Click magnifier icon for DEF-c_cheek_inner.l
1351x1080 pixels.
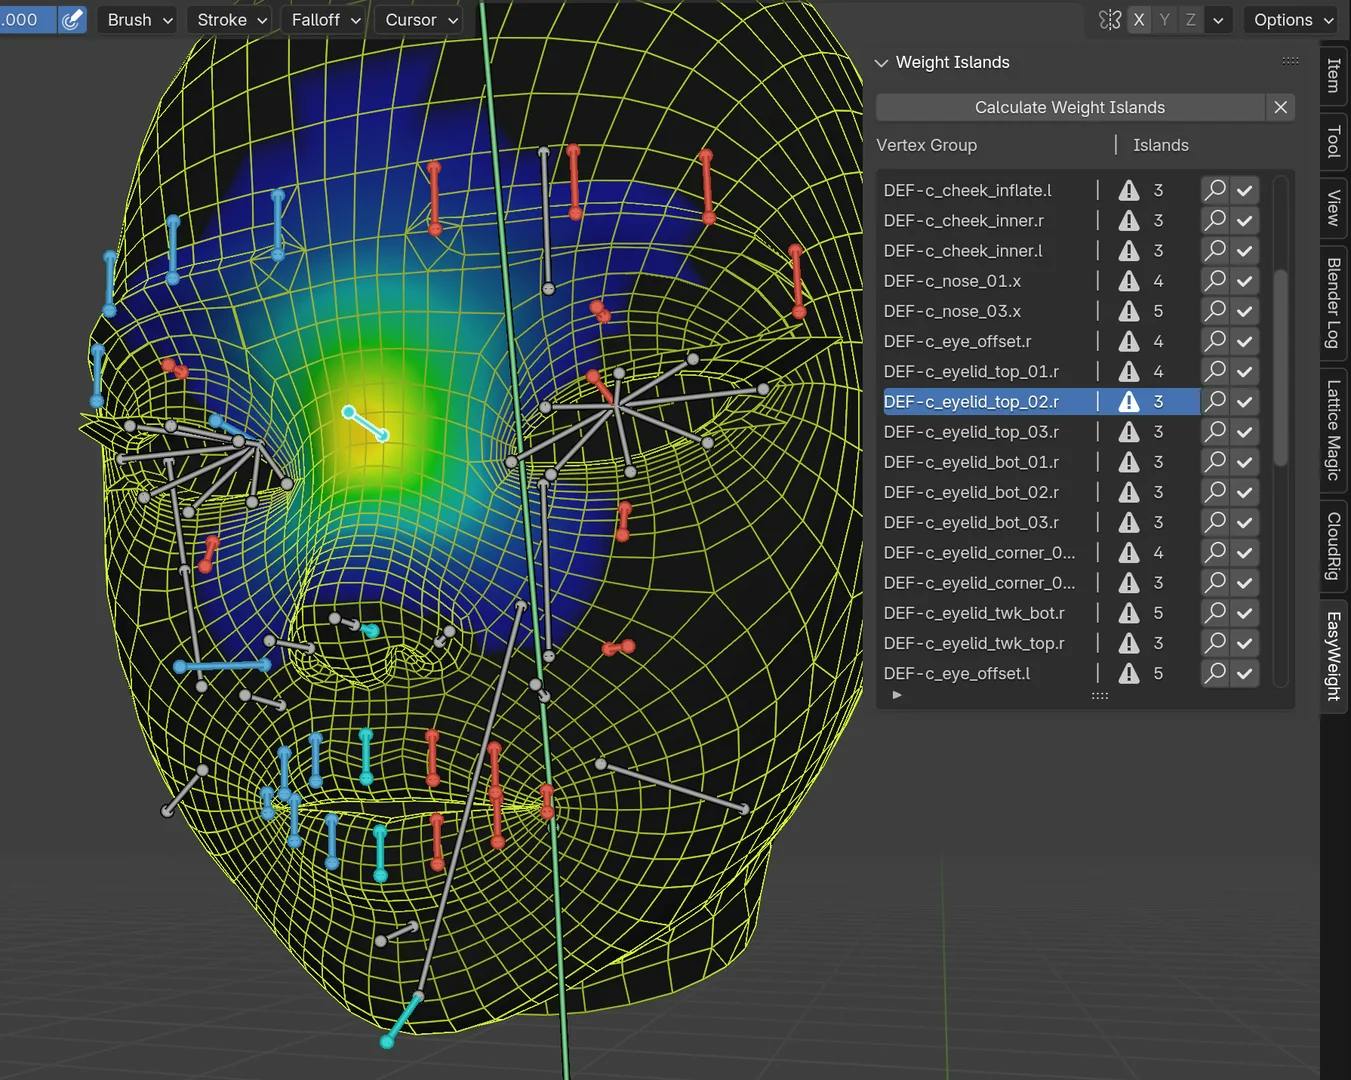[x=1214, y=250]
